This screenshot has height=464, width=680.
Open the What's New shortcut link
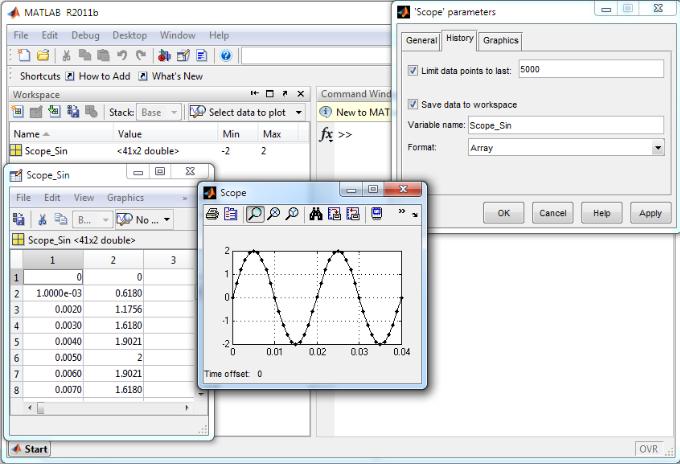tap(171, 76)
